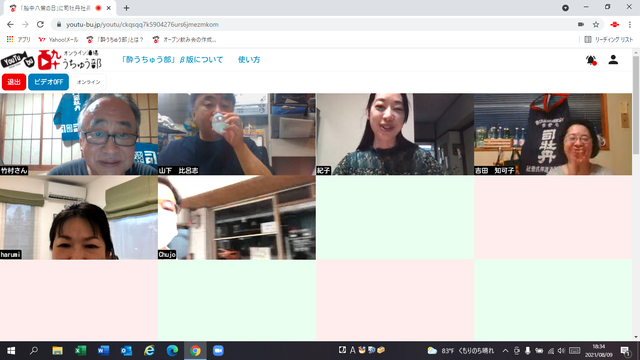Select 吉田 知可子 video tile
The height and width of the screenshot is (360, 640).
[x=553, y=134]
